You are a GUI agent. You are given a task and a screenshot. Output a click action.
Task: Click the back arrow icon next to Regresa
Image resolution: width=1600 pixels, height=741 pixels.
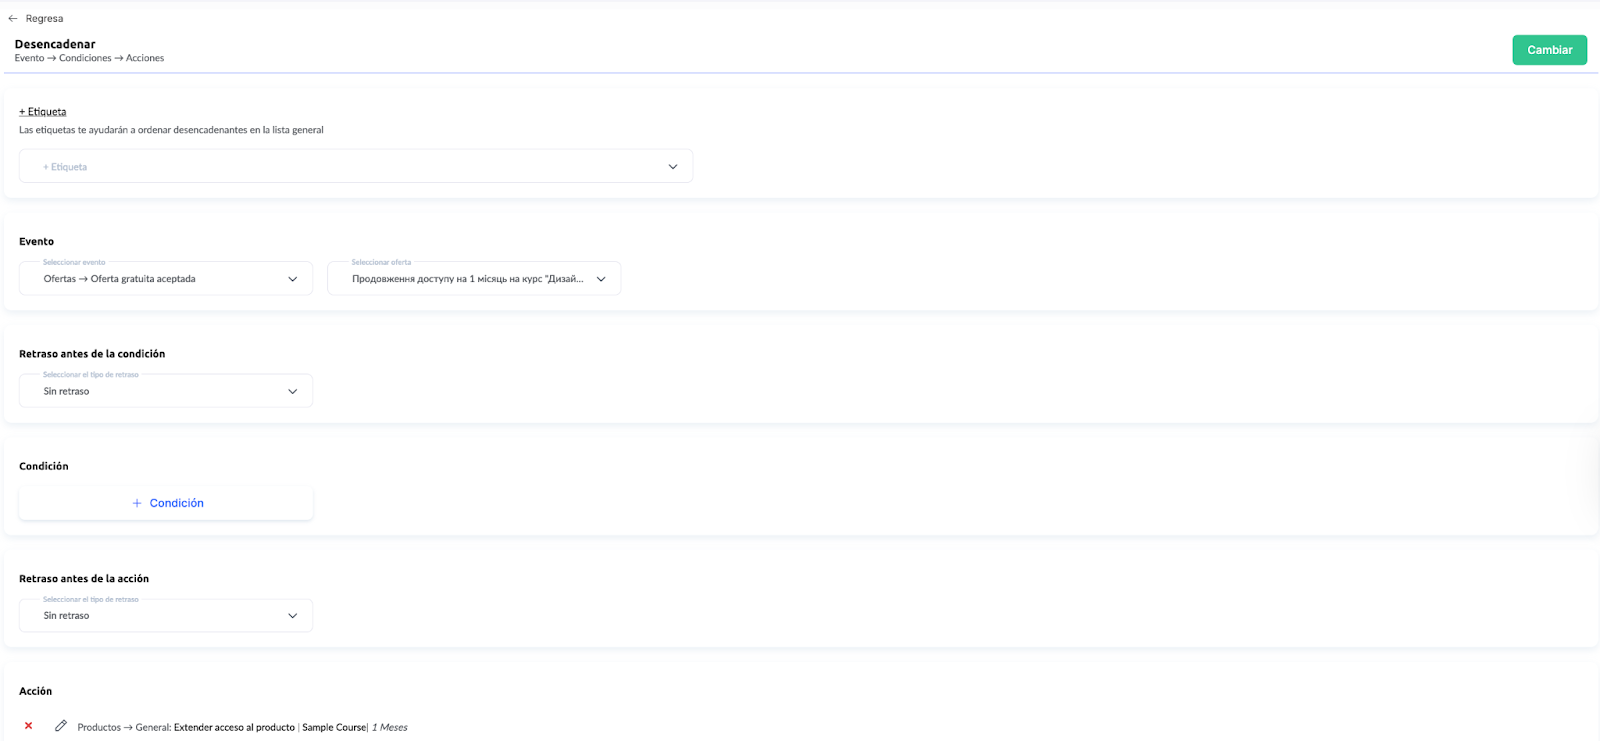click(x=13, y=19)
